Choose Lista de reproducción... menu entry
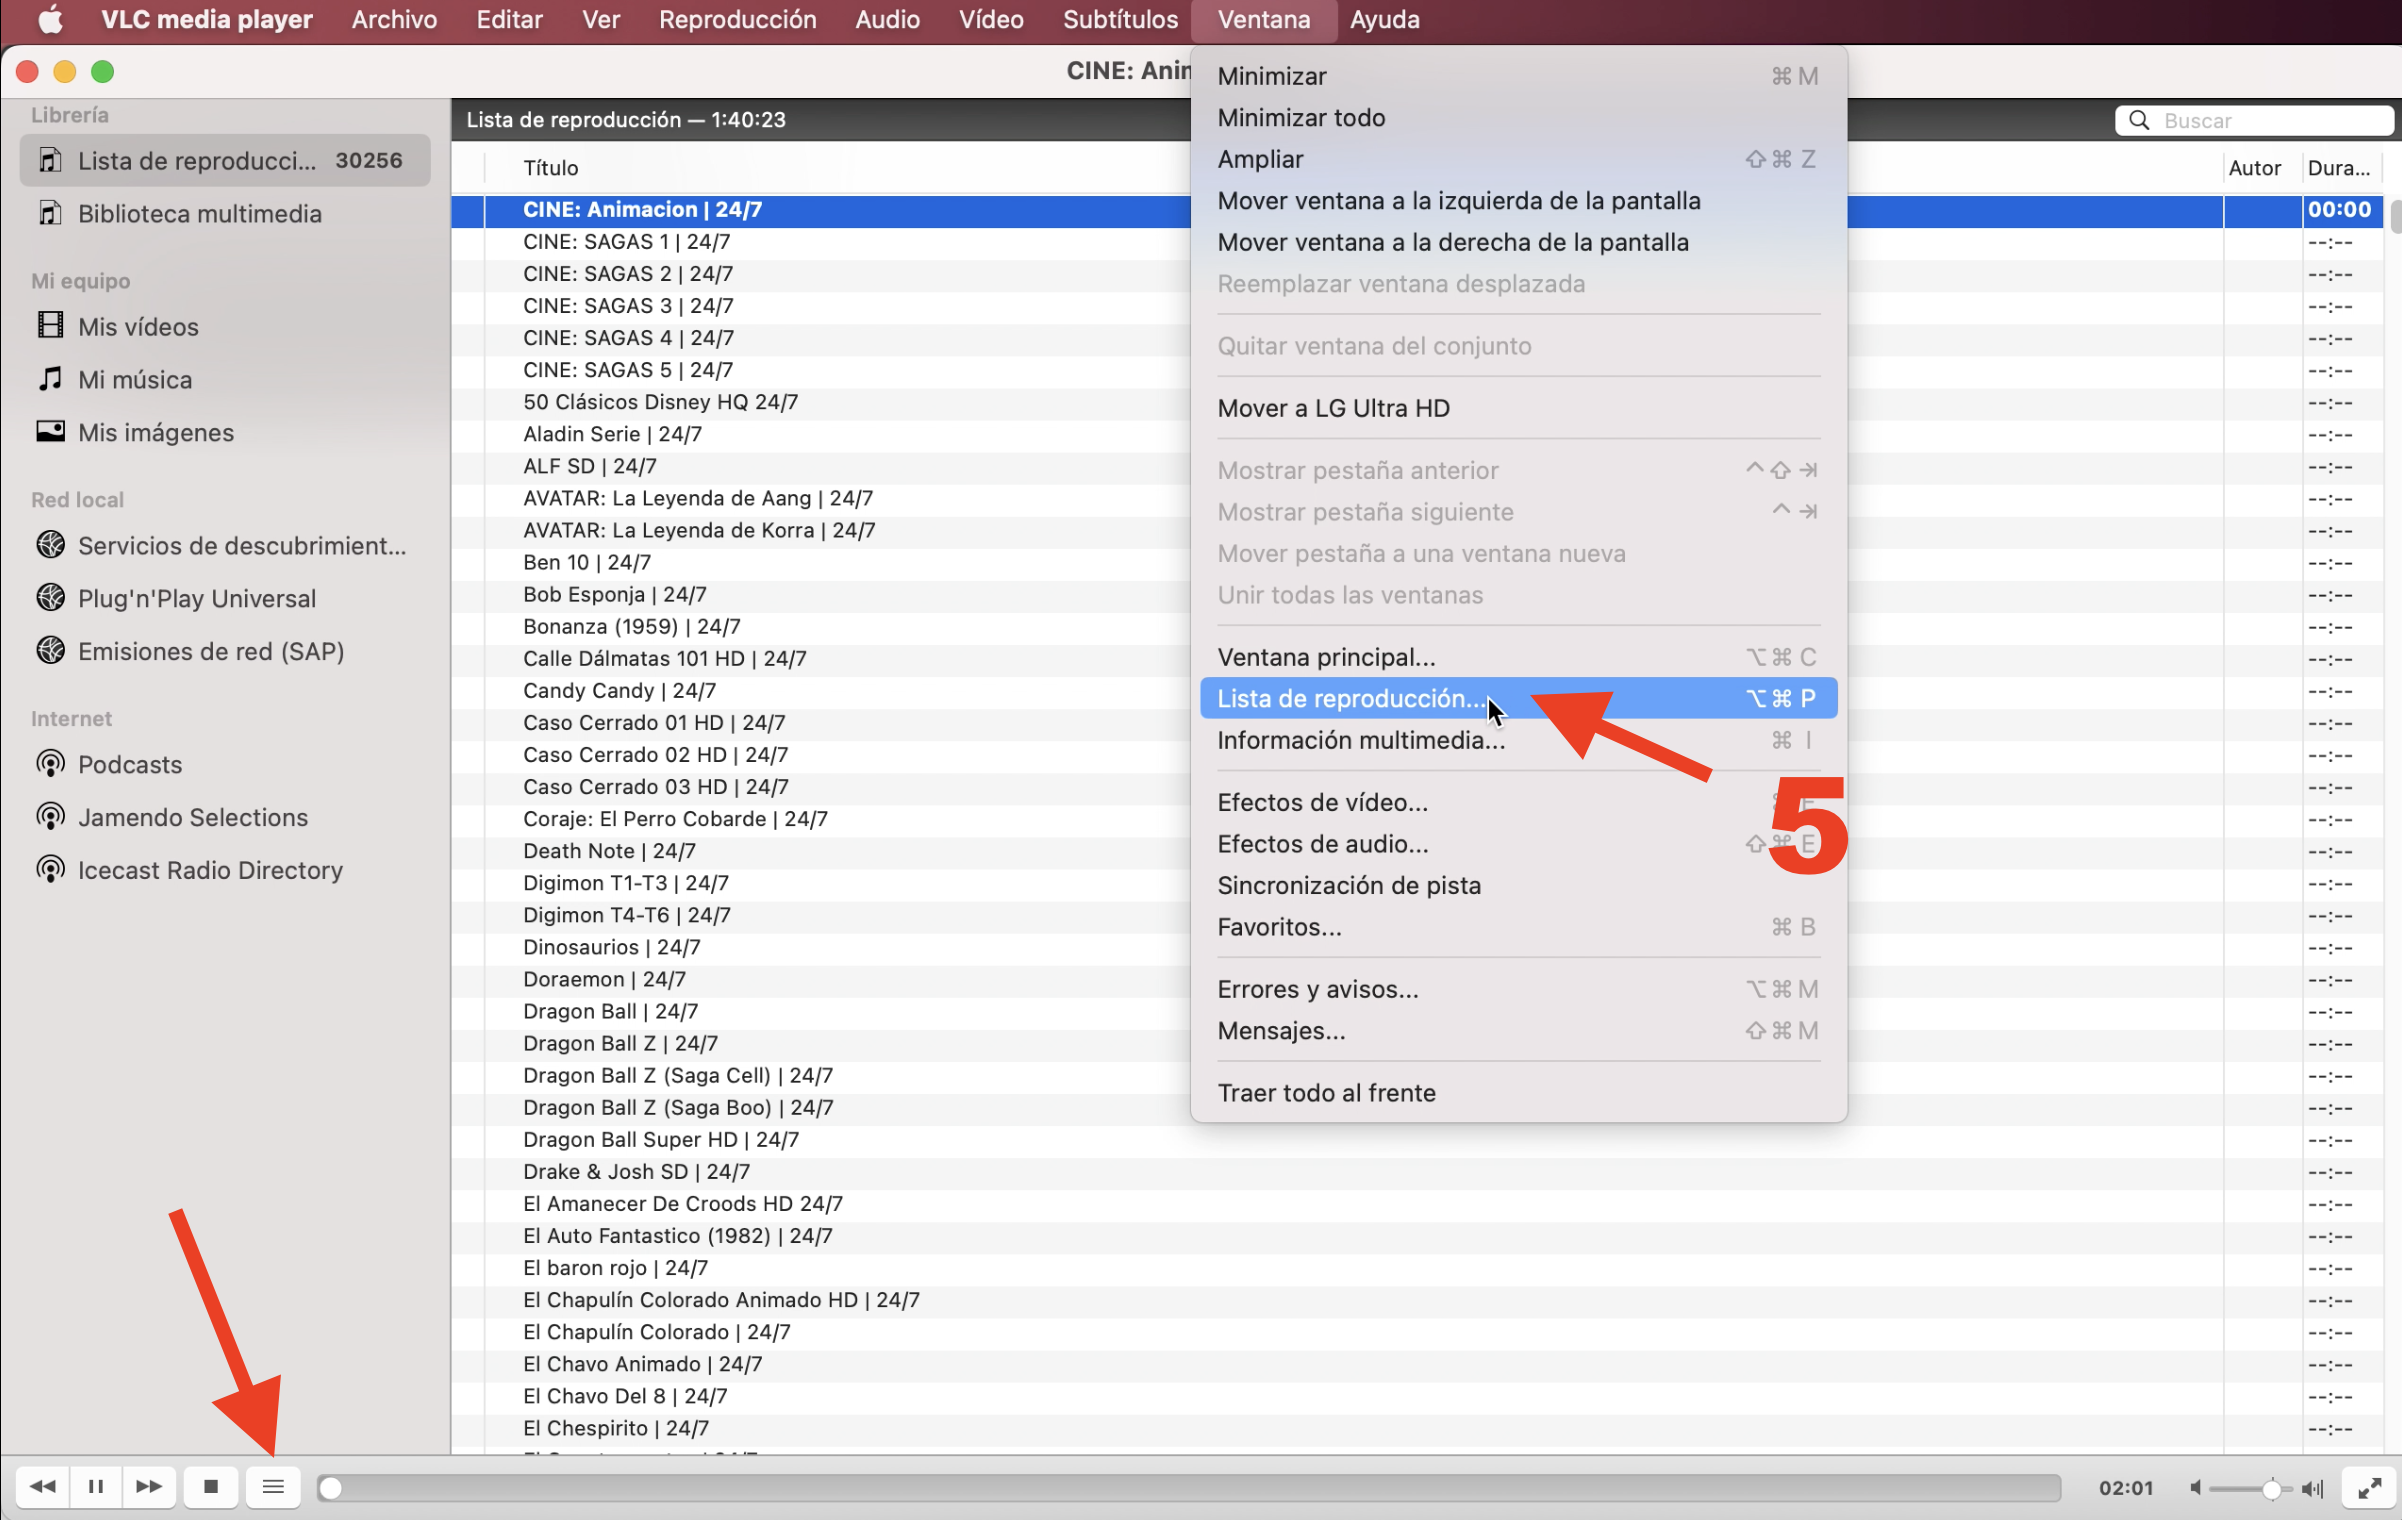 tap(1518, 699)
